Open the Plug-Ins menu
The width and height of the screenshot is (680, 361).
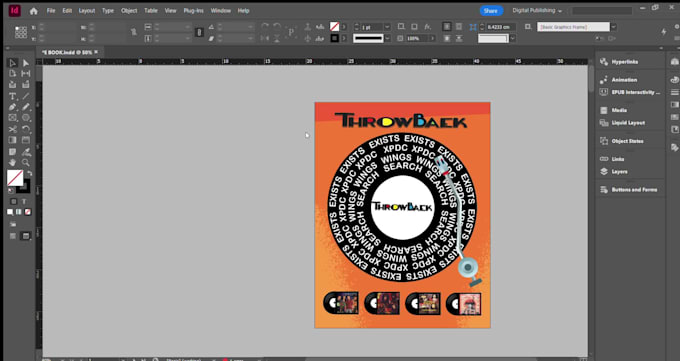193,10
